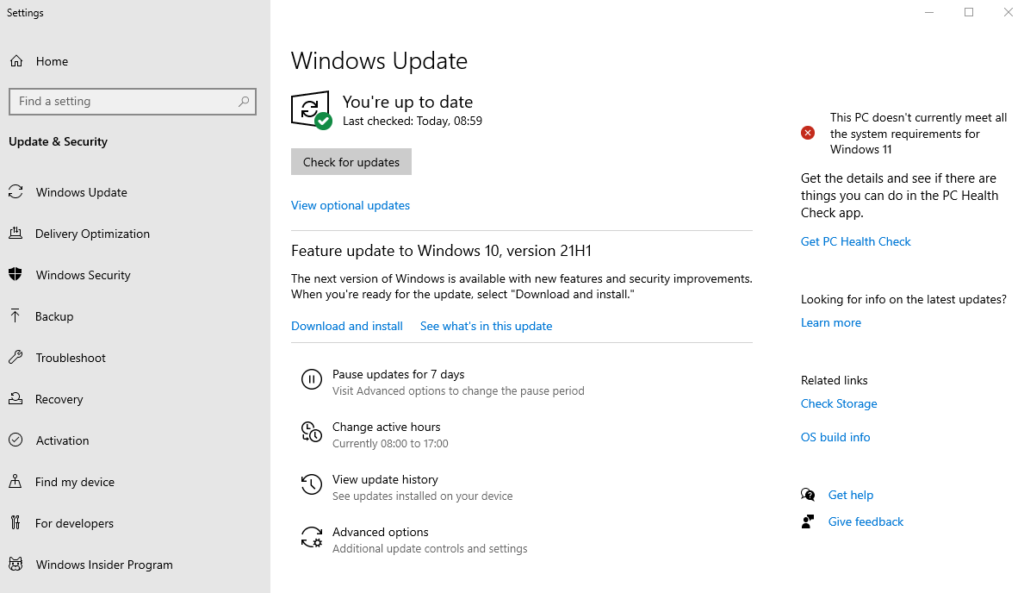Click the search magnifier icon

[244, 101]
